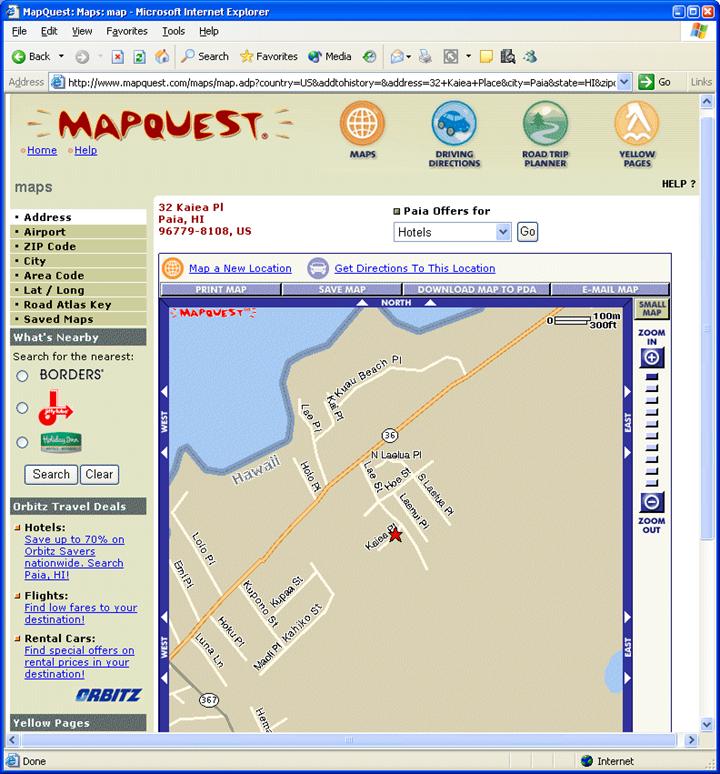Select the Holiday Inn radio button
Viewport: 720px width, 774px height.
point(22,442)
